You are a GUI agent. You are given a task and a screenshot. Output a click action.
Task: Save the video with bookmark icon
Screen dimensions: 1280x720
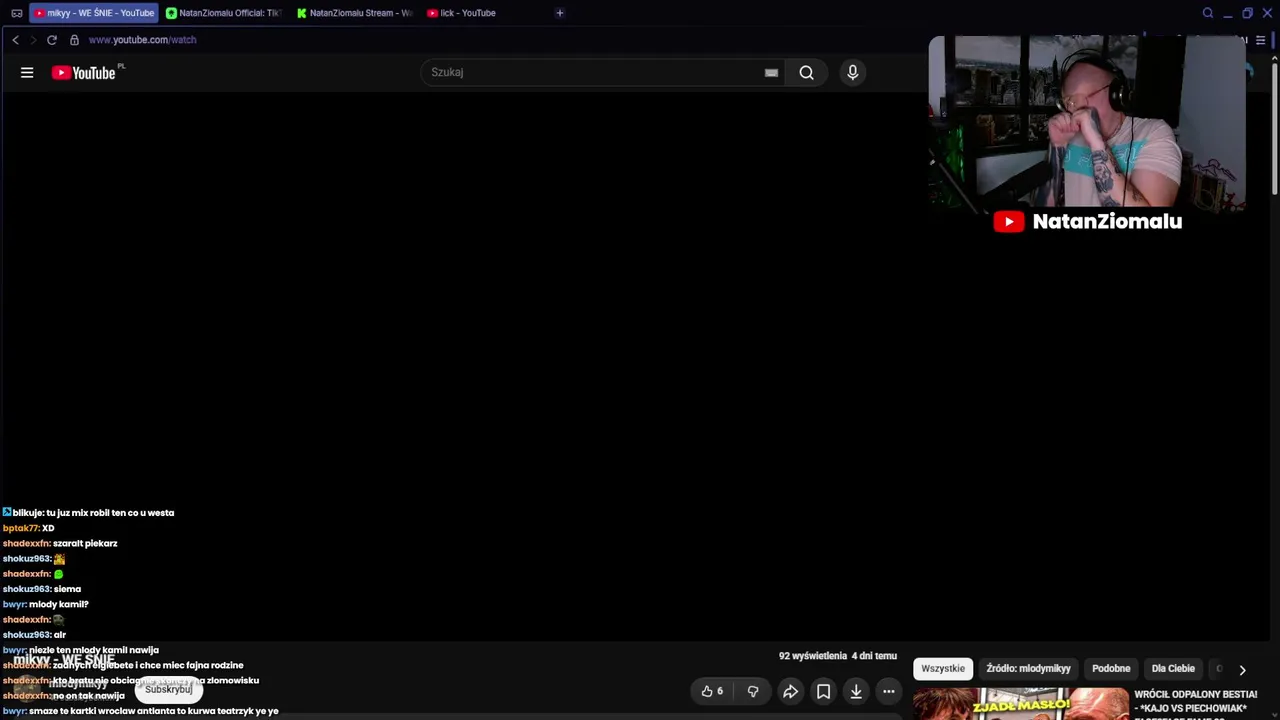point(823,691)
